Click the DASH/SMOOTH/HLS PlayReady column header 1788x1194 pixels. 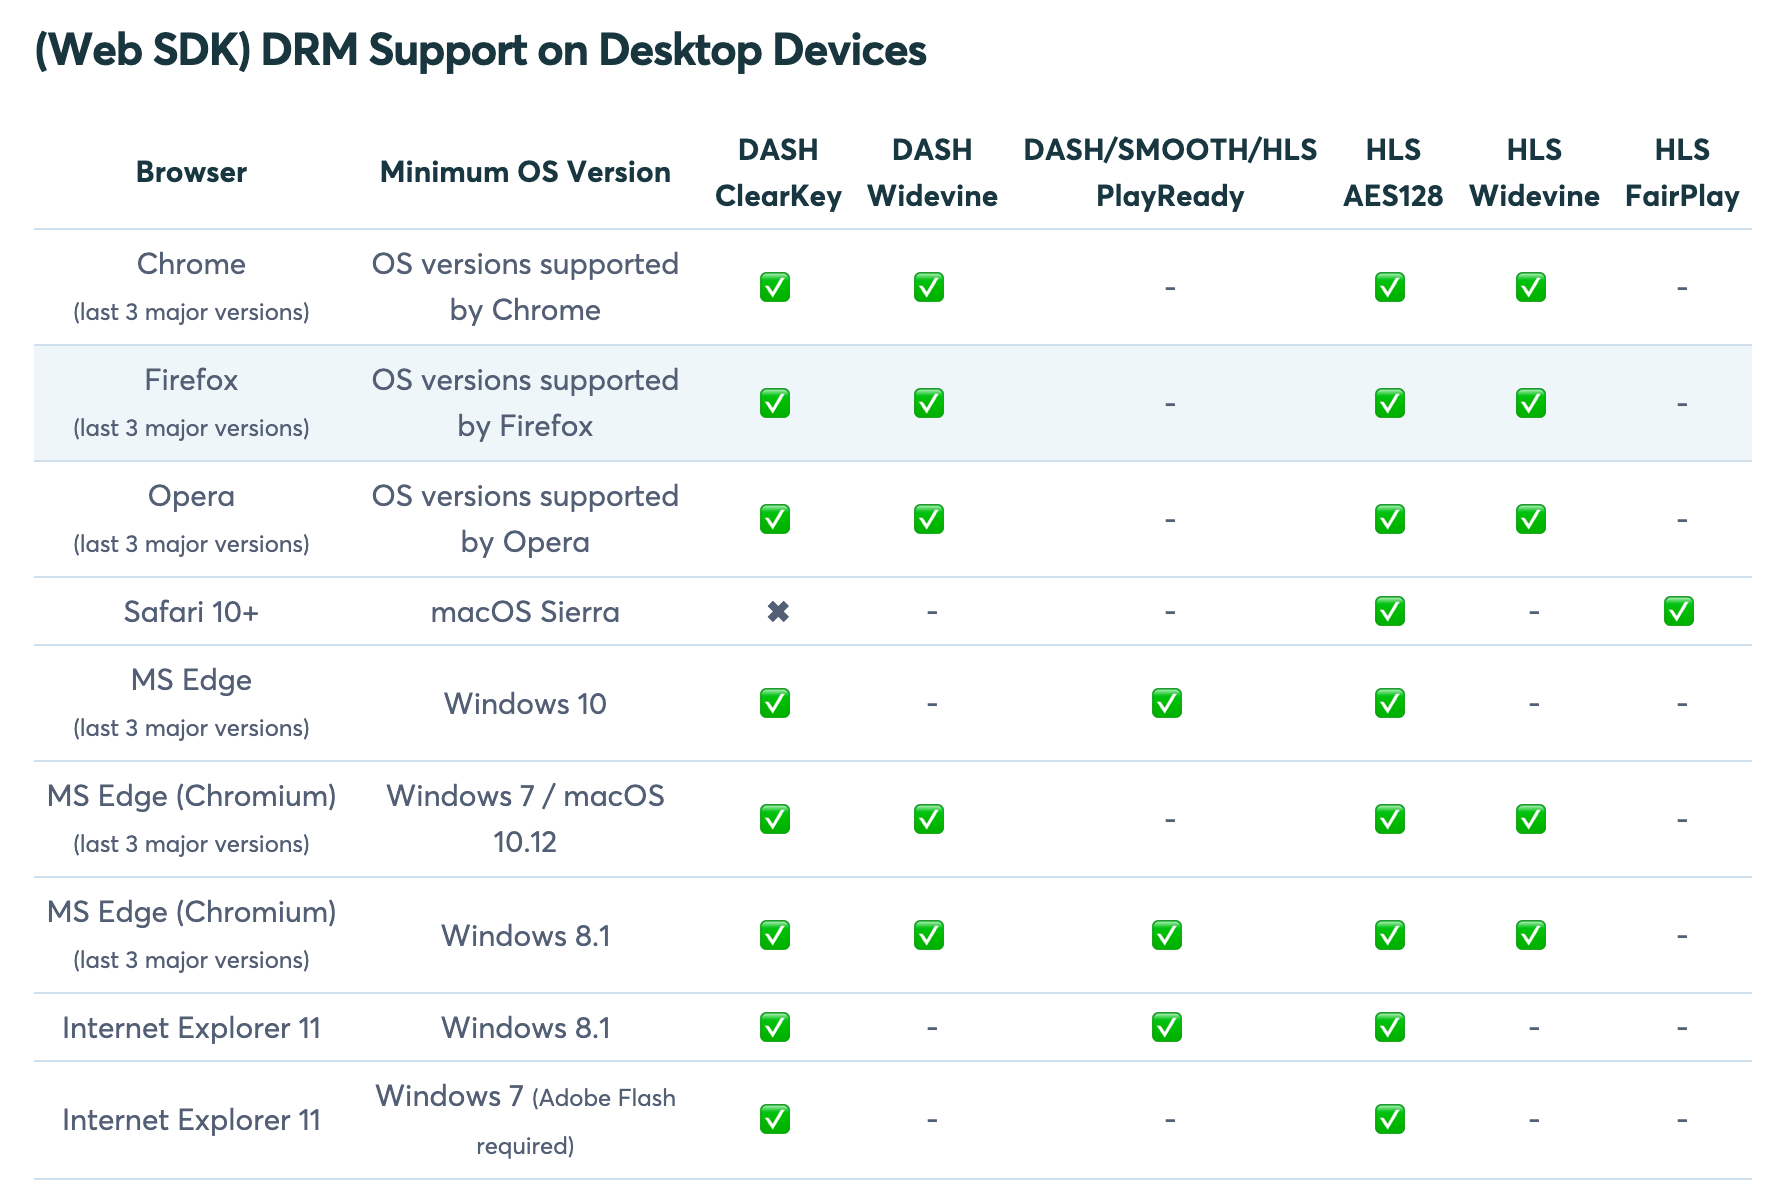[1170, 172]
